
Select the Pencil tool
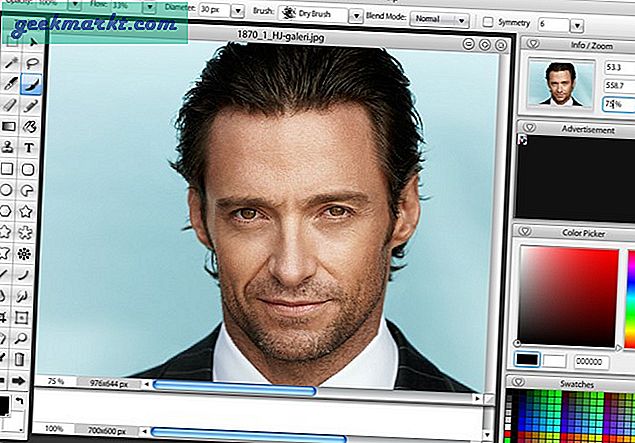[x=30, y=106]
